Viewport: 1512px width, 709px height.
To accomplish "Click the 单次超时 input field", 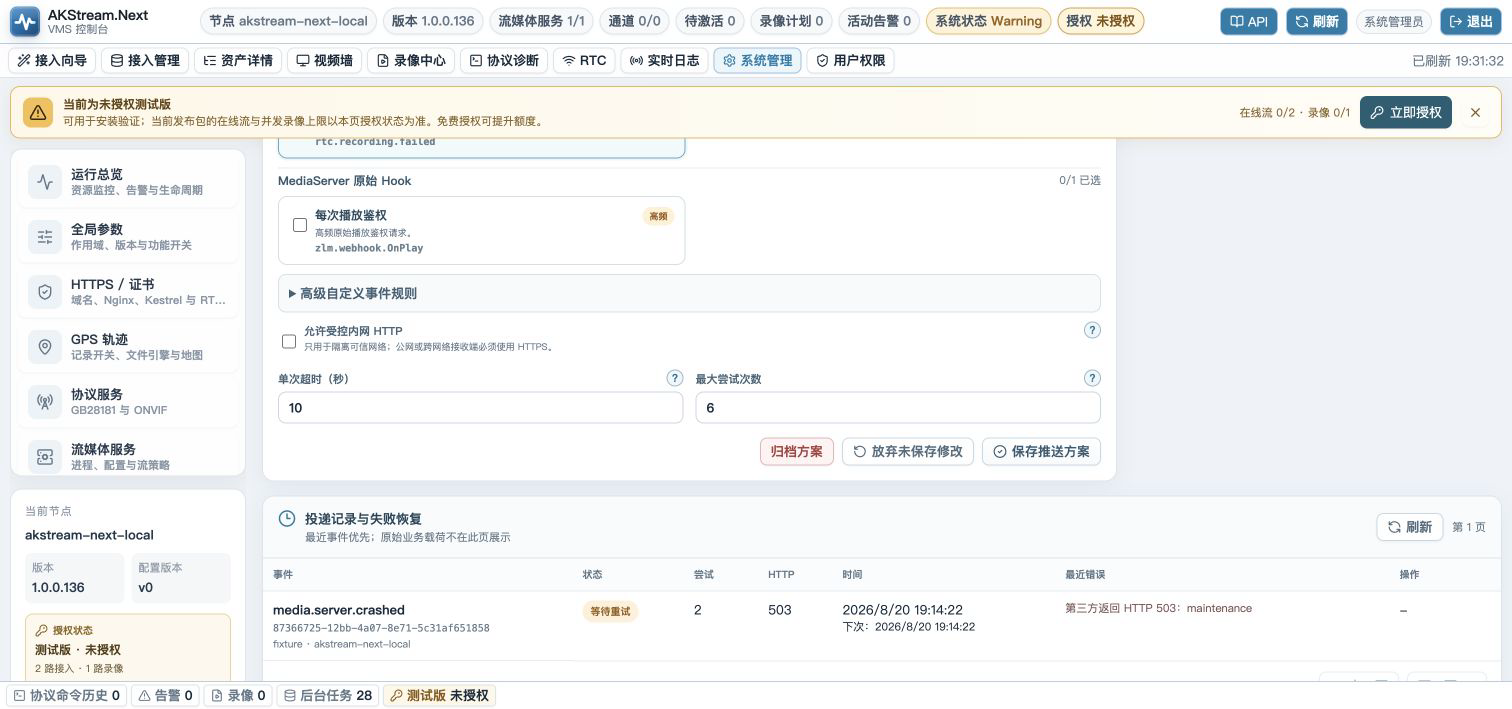I will (x=480, y=407).
